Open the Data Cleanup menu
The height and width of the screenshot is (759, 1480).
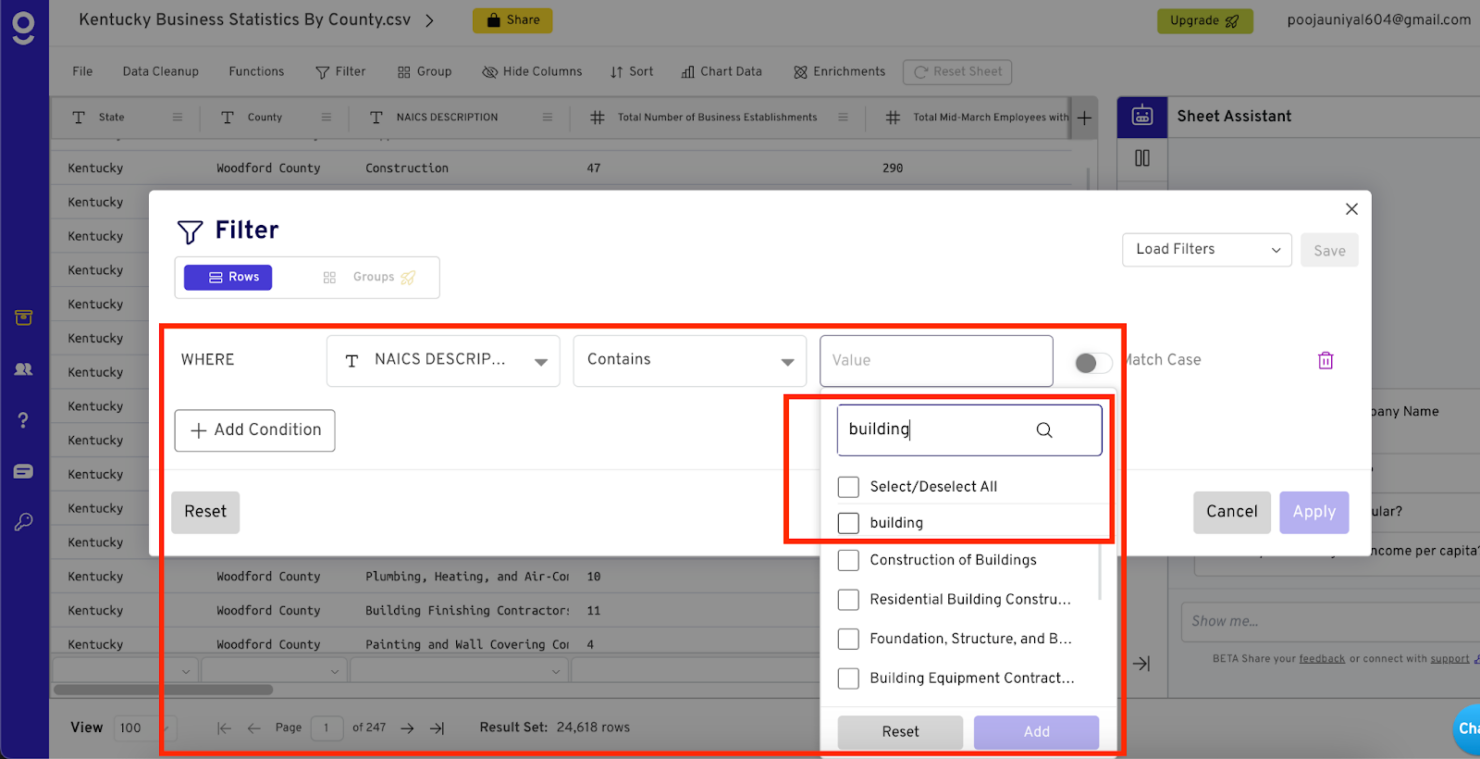point(161,72)
